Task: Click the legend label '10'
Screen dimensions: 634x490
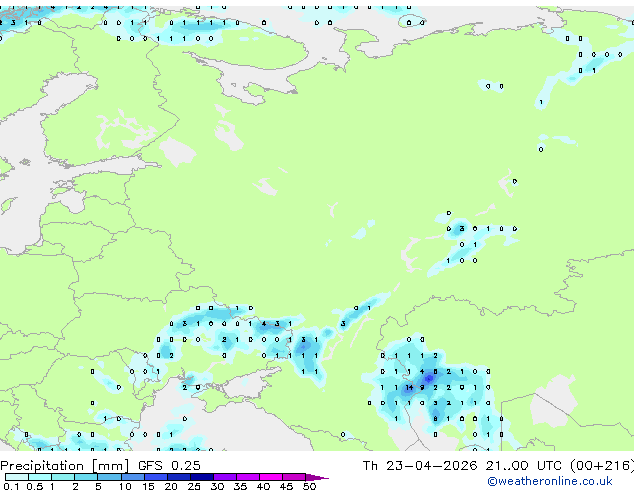Action: coord(125,486)
